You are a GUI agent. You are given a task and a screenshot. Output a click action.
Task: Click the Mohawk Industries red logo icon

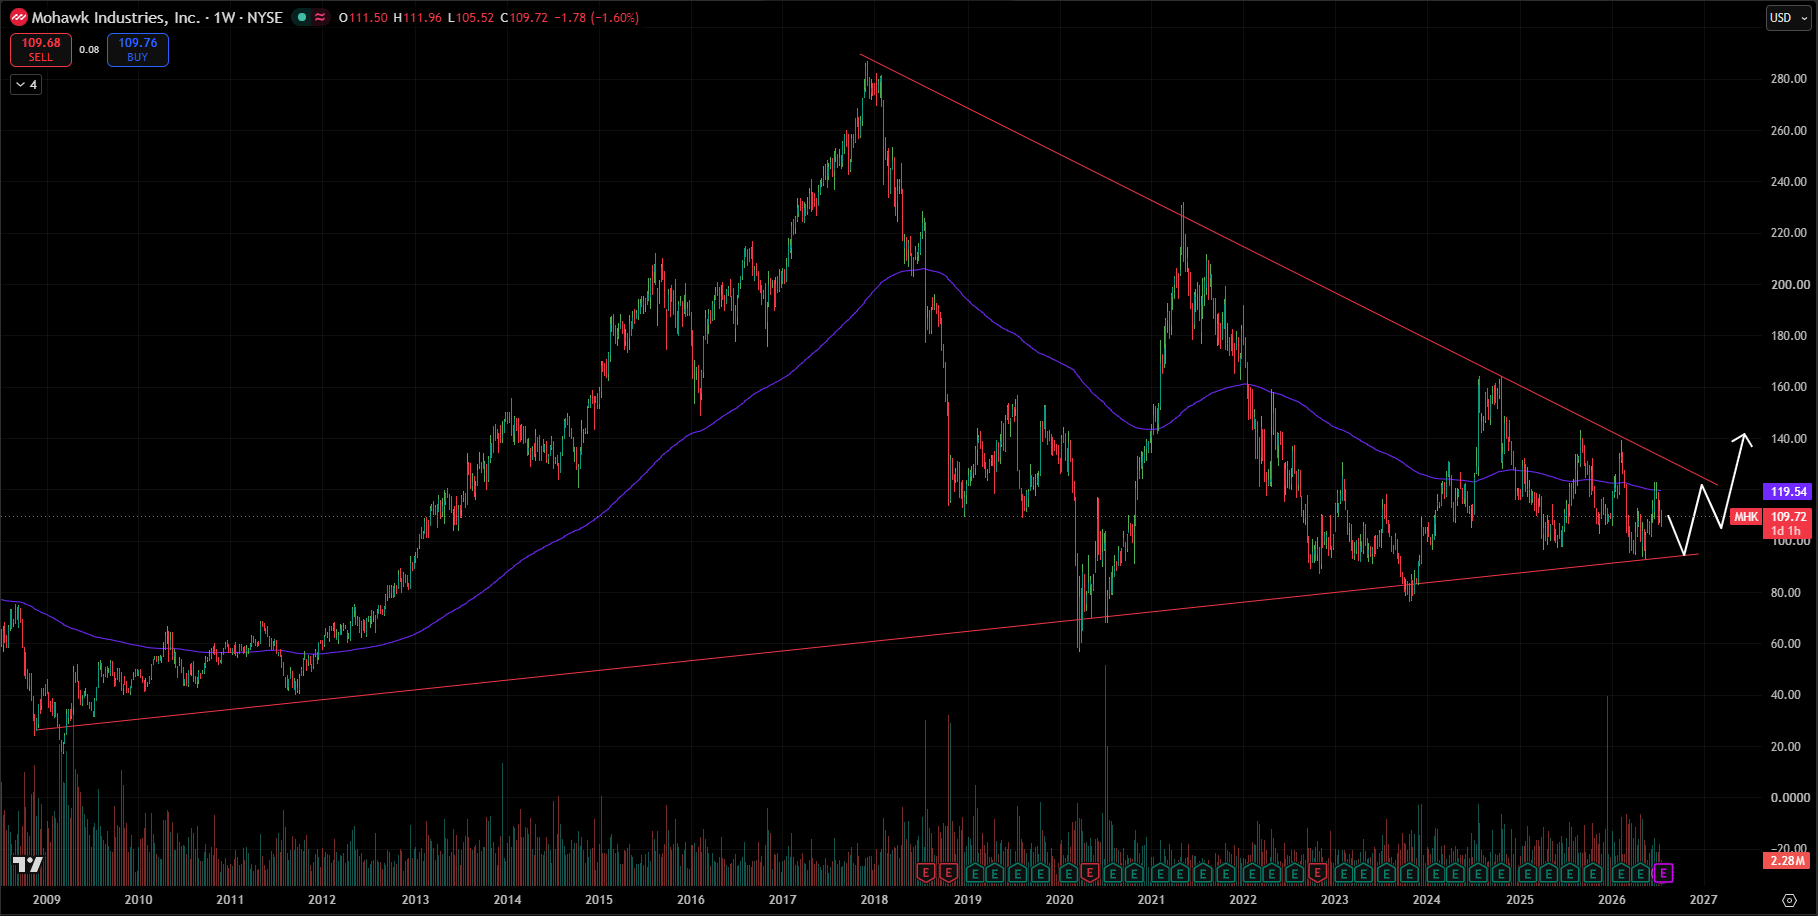(18, 17)
